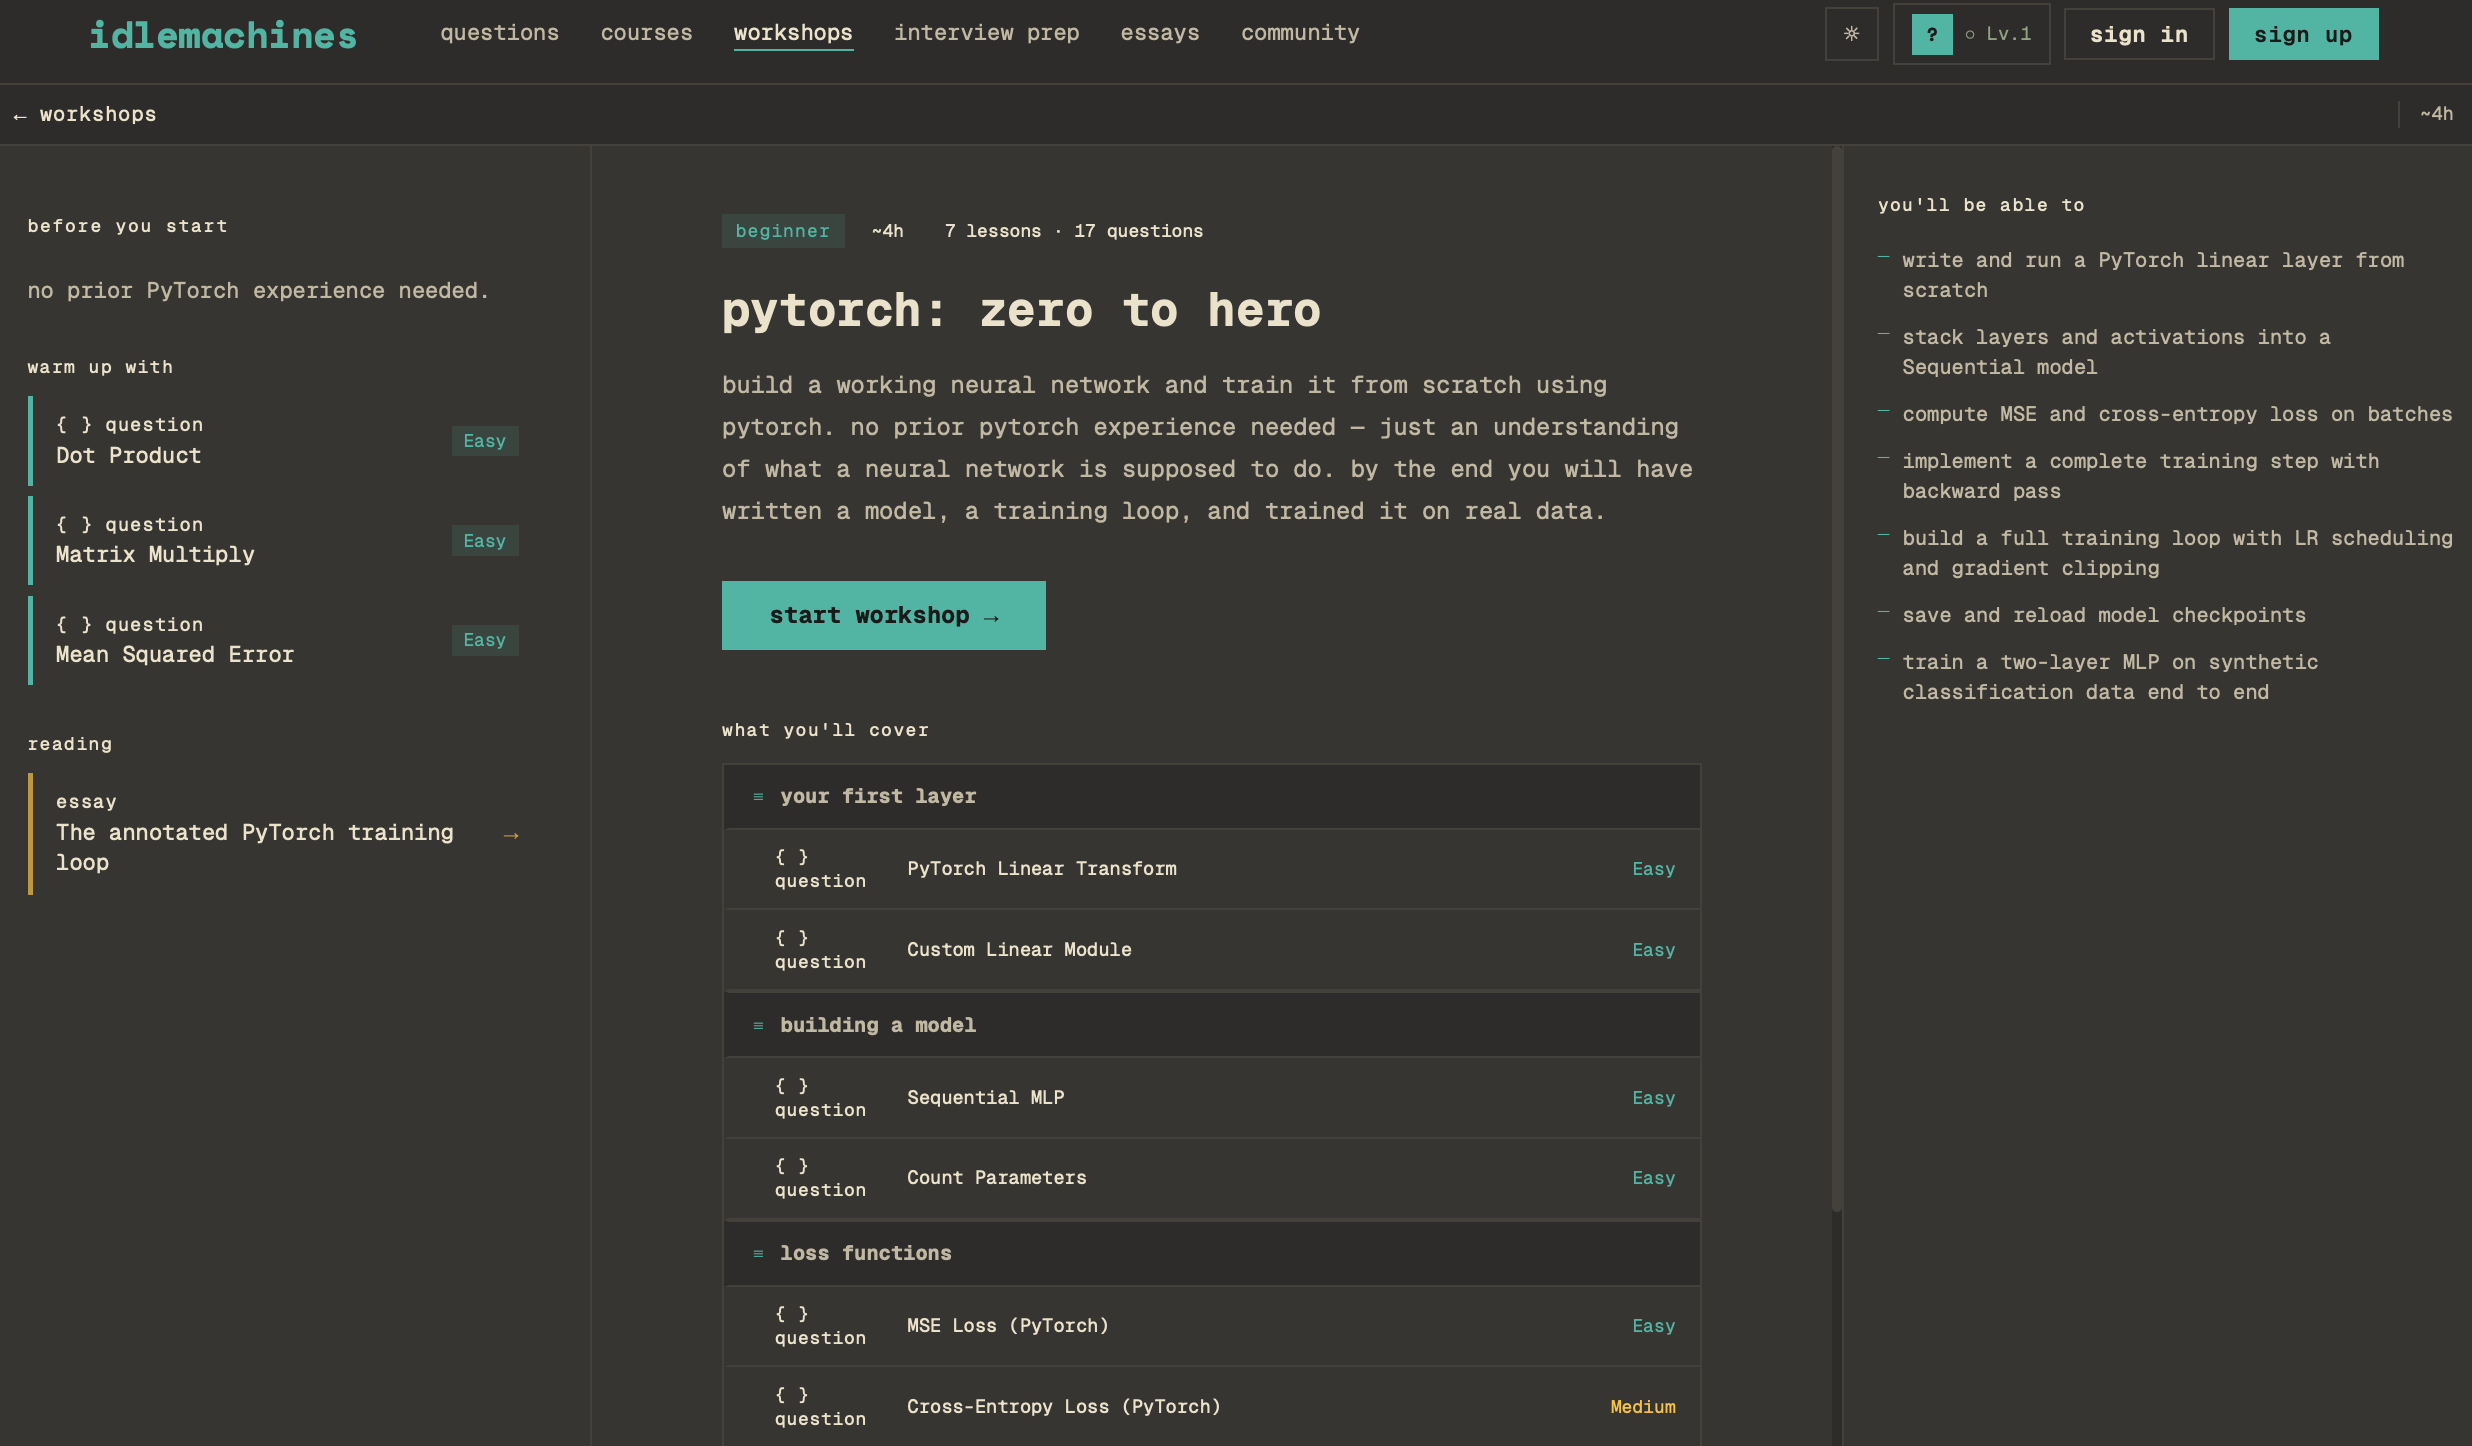2472x1446 pixels.
Task: Click the Easy badge on Matrix Multiply
Action: click(x=485, y=541)
